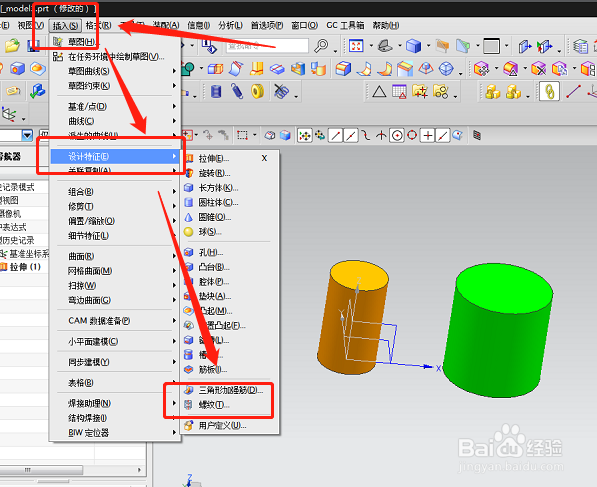Choose 三角形加强筋(D)... from submenu
The height and width of the screenshot is (487, 597).
[x=231, y=390]
